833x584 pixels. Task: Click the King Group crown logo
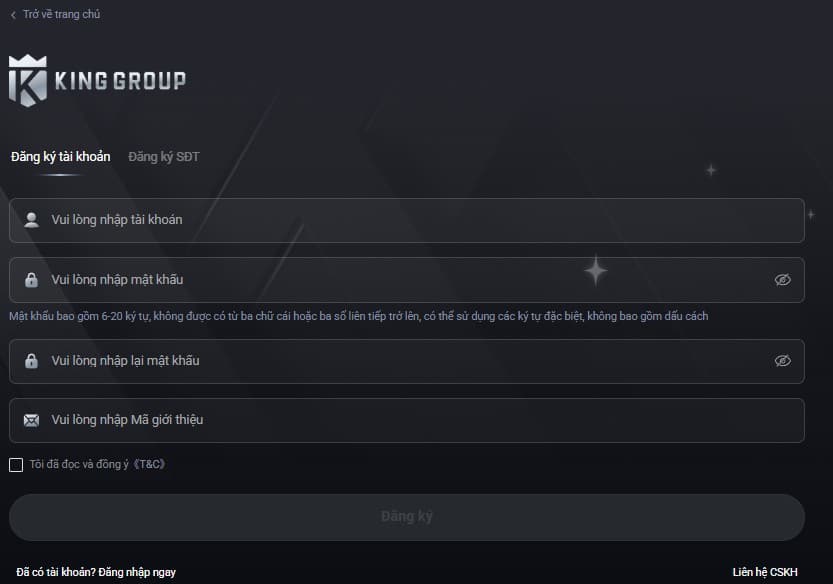click(28, 81)
